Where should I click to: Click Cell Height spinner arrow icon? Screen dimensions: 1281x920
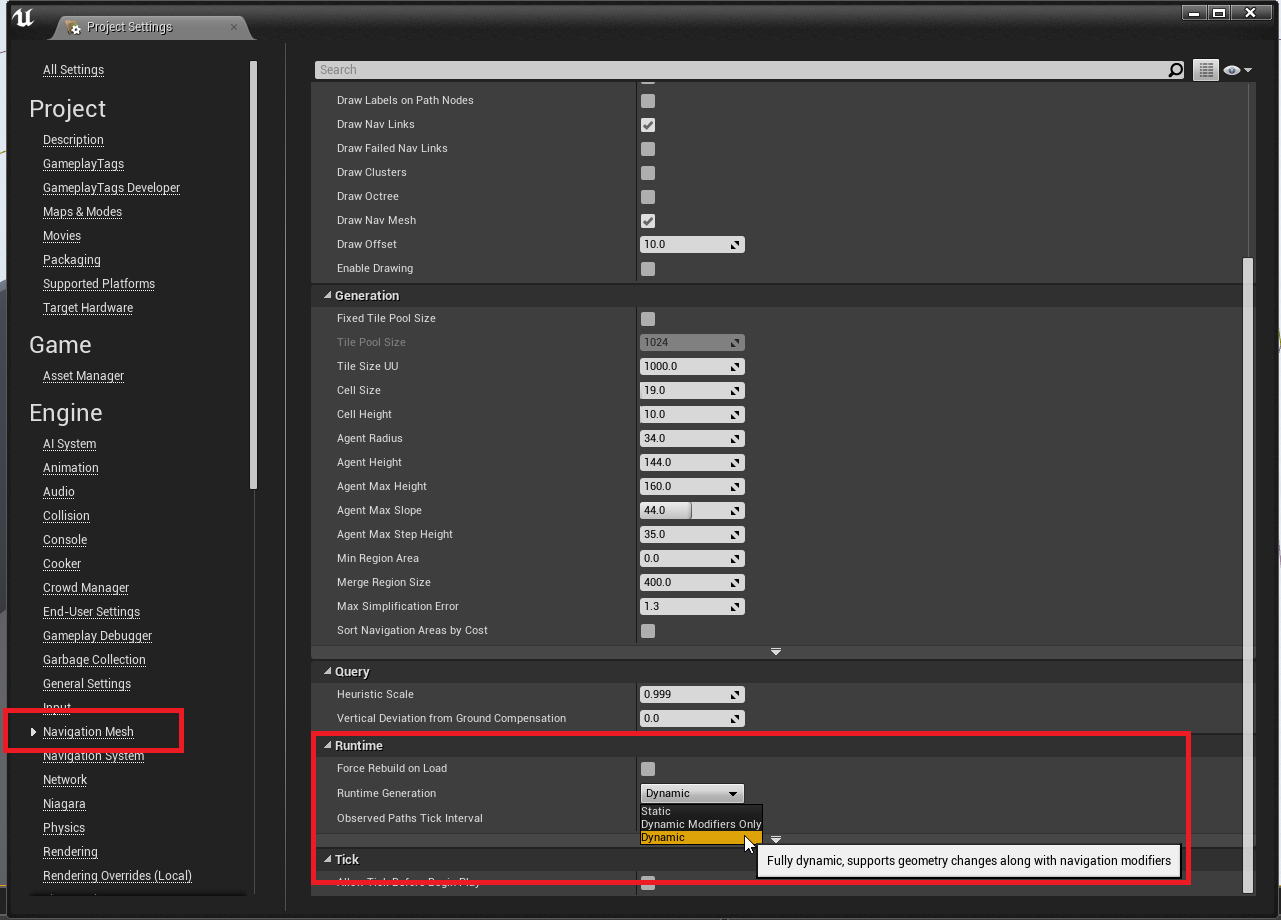735,415
